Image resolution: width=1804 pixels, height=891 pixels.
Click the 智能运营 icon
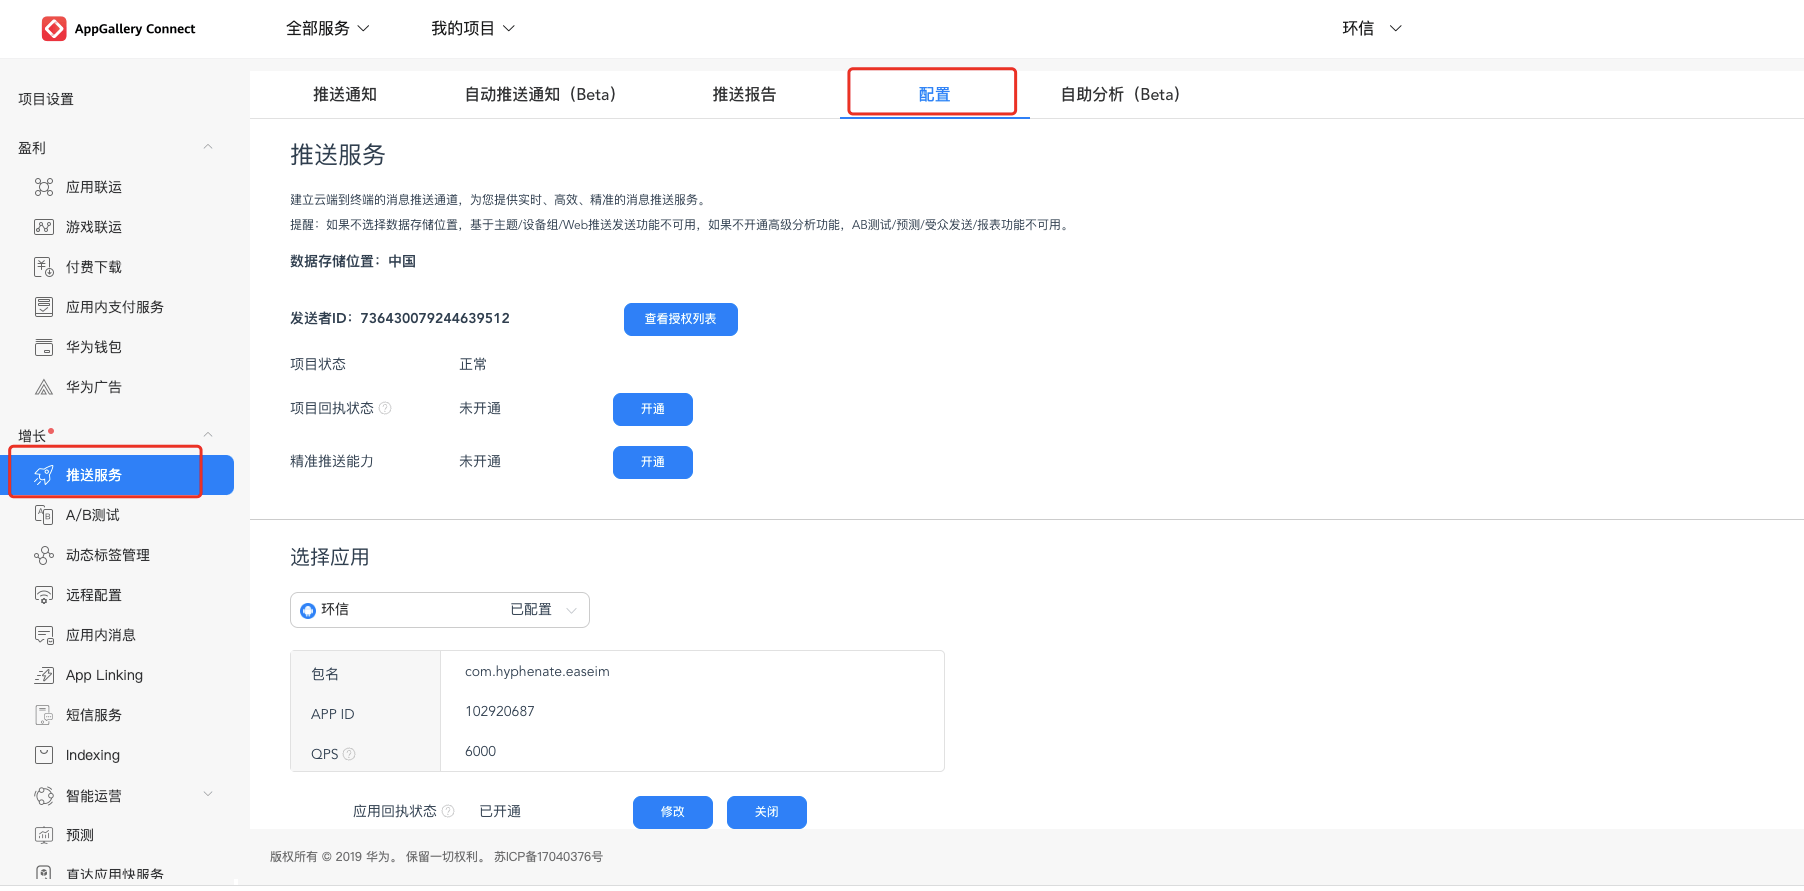44,796
